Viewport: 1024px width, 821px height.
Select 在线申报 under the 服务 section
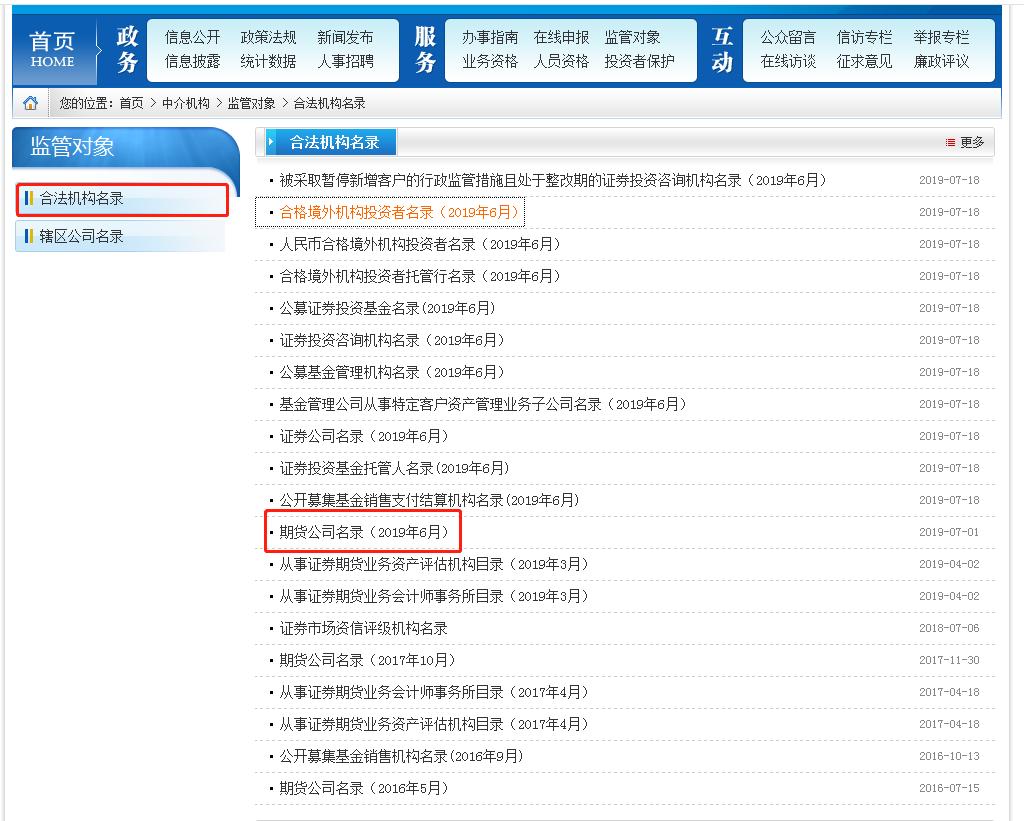click(x=560, y=35)
